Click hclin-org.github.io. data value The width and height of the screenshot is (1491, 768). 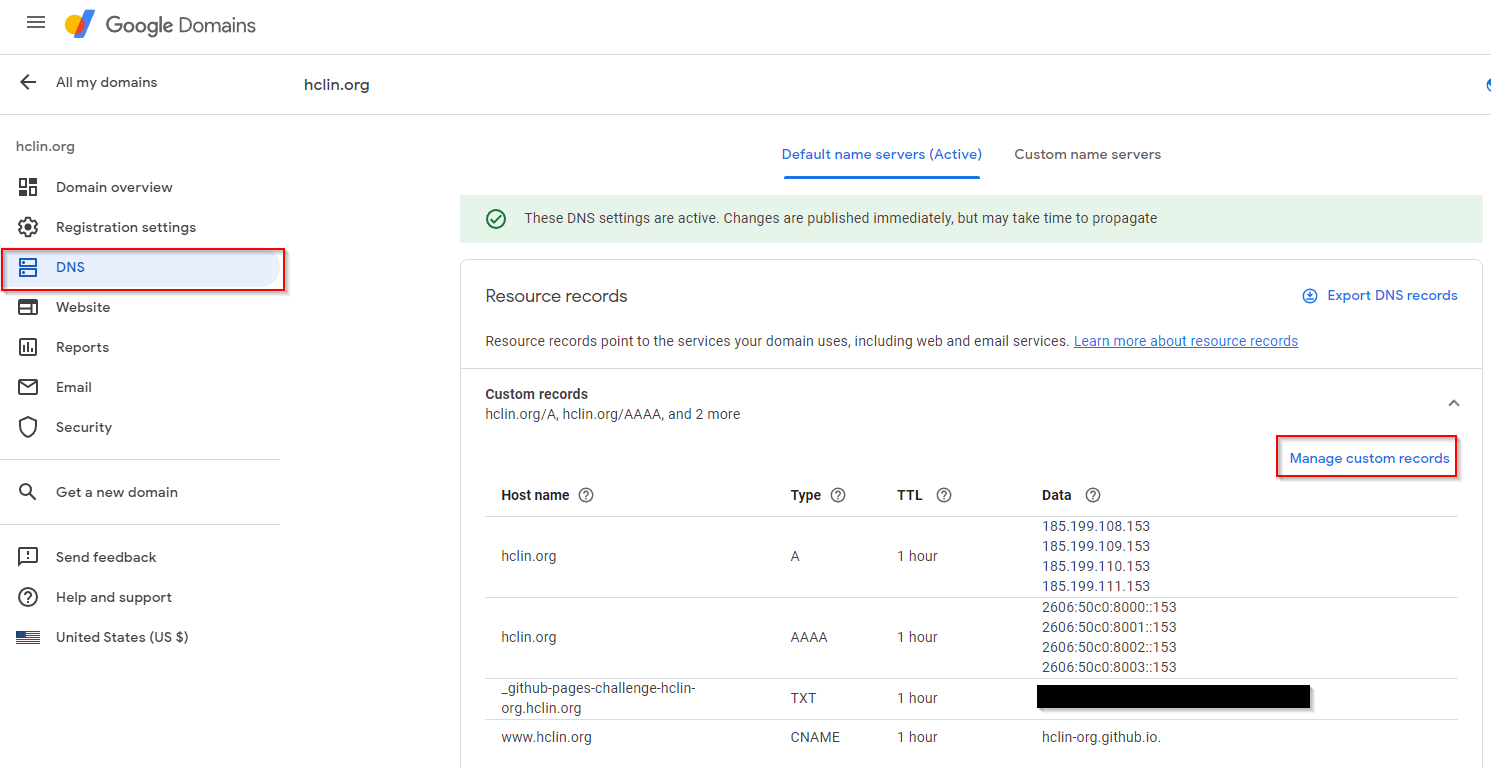coord(1101,737)
